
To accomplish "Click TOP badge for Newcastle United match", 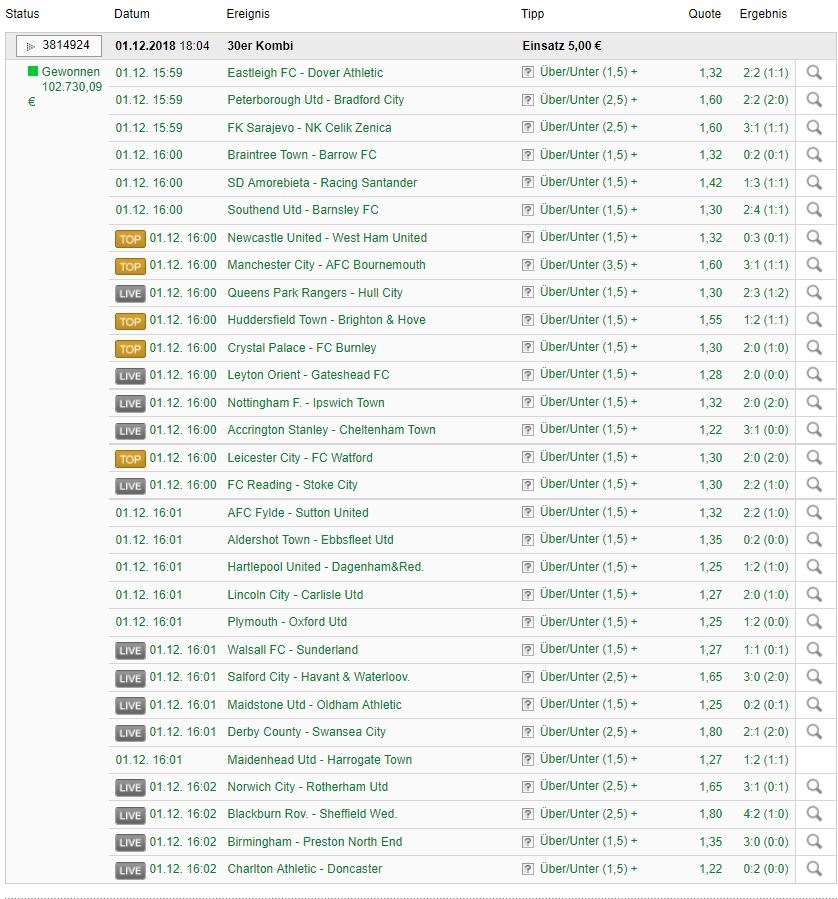I will [130, 238].
